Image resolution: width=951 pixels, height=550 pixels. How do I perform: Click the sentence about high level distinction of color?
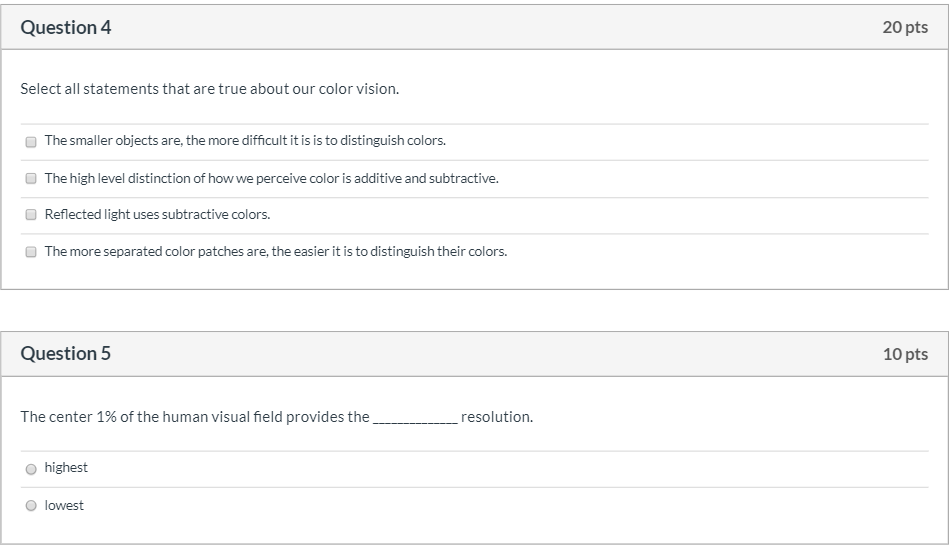pyautogui.click(x=271, y=178)
